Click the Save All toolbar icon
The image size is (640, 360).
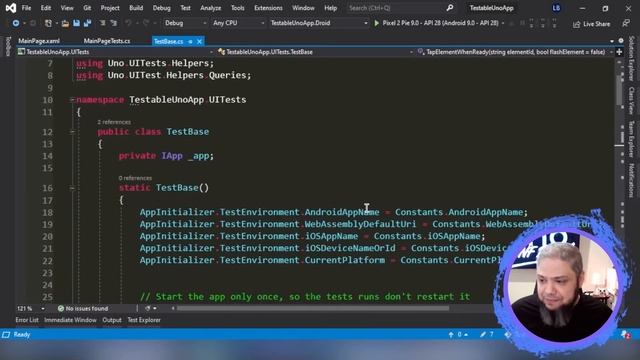pyautogui.click(x=87, y=23)
